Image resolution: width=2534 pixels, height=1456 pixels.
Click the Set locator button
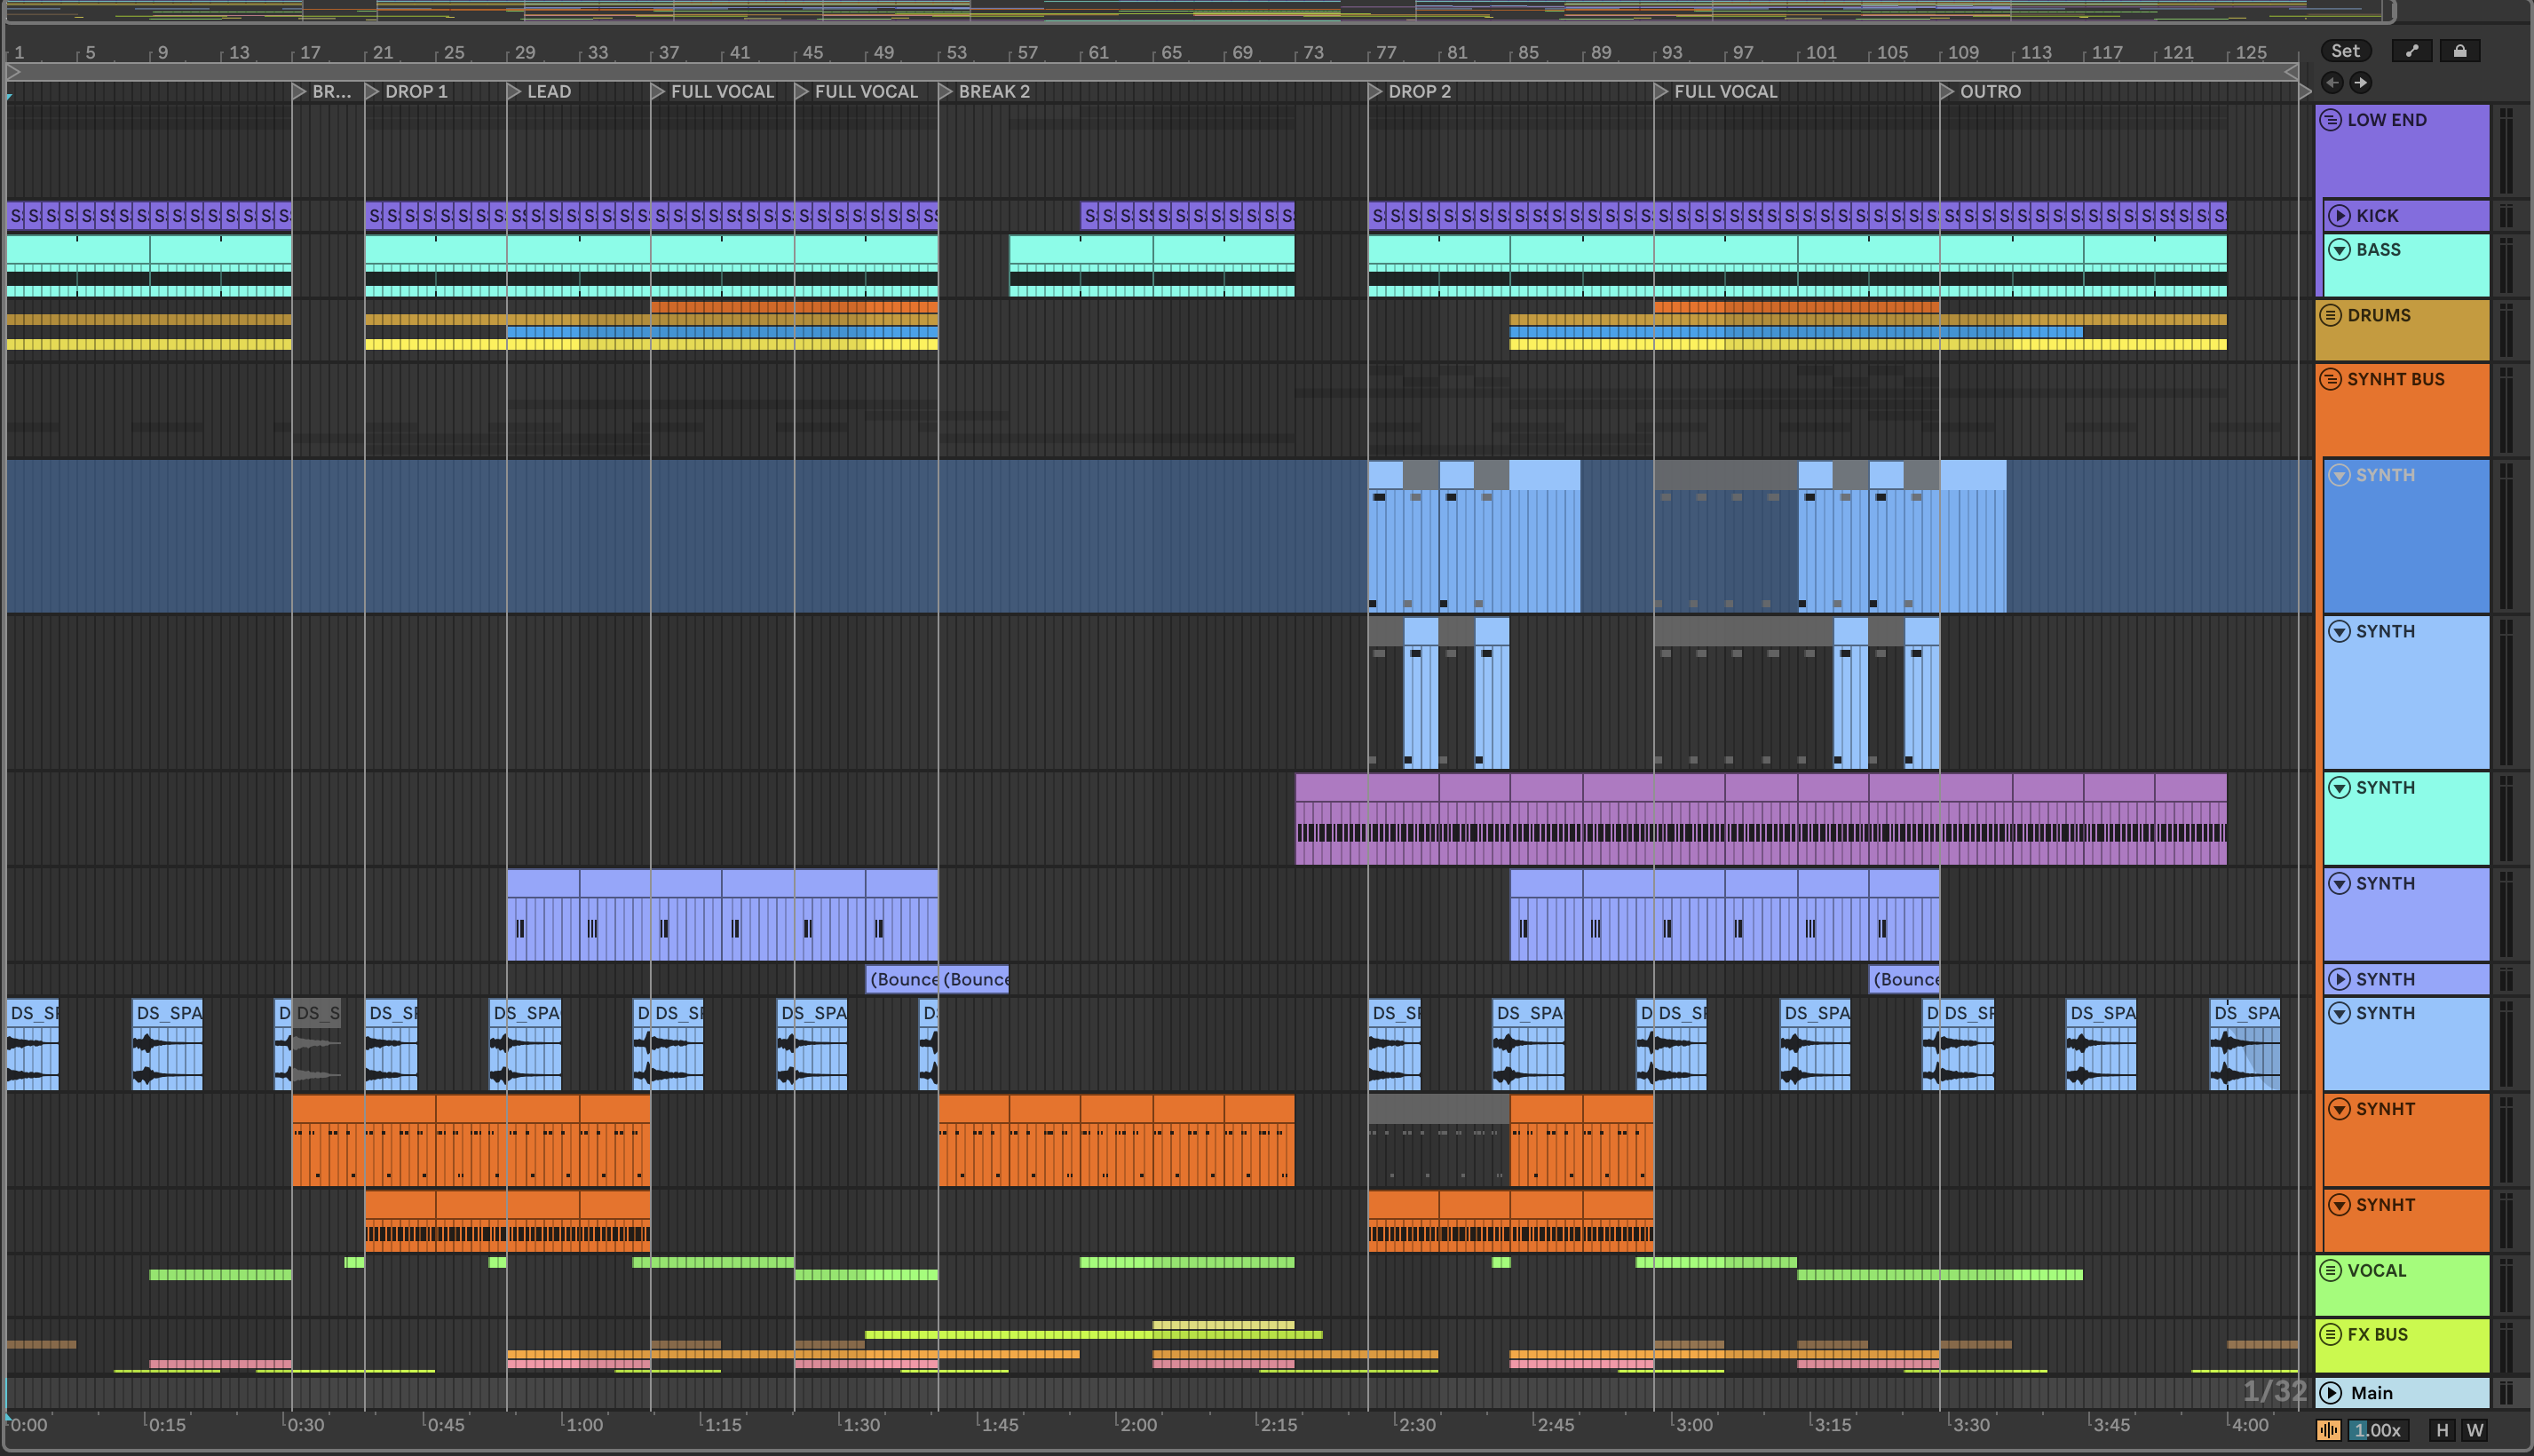coord(2345,51)
